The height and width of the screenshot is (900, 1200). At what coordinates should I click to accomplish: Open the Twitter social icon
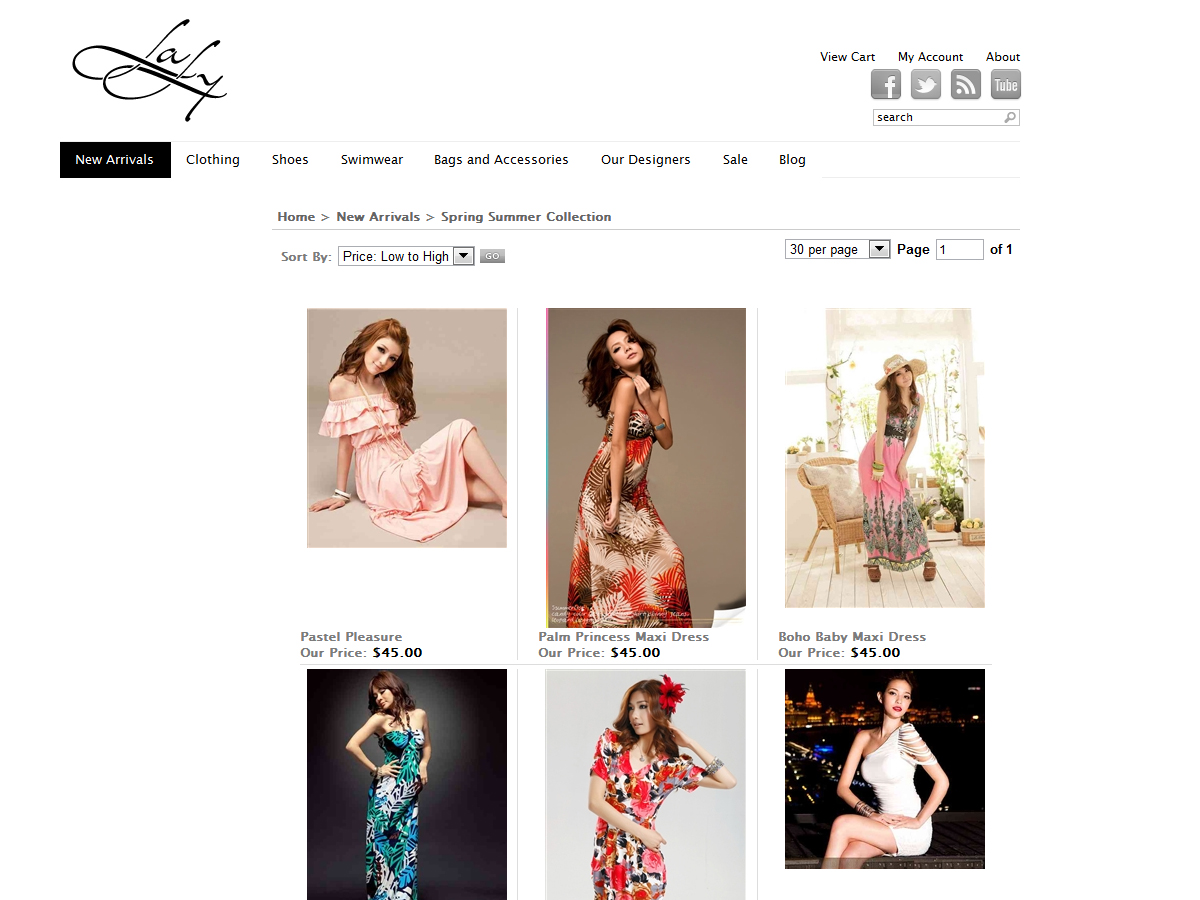[x=926, y=85]
